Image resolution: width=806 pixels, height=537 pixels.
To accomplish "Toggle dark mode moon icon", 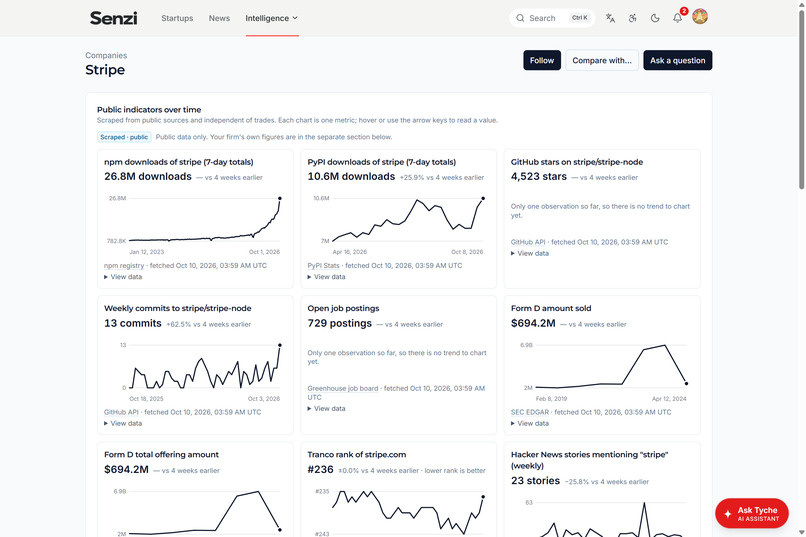I will 655,18.
